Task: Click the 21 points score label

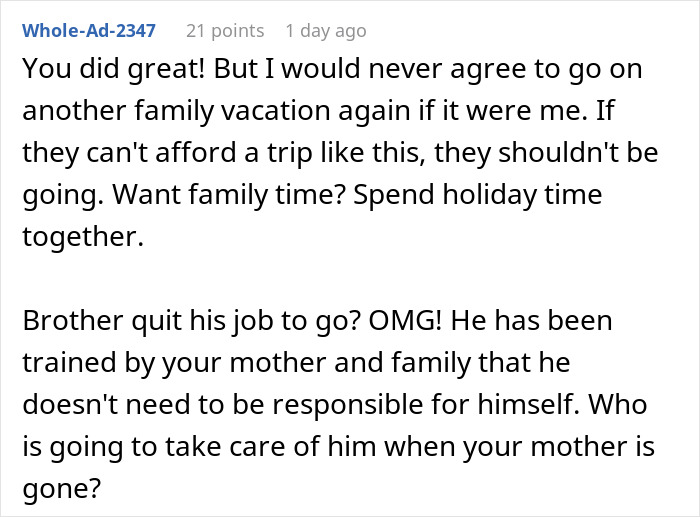Action: tap(225, 31)
